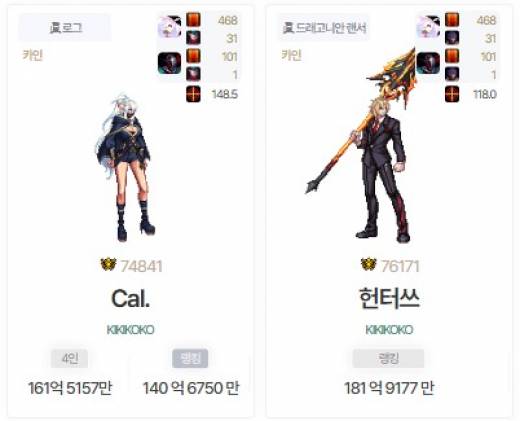Click the dark masked portrait icon on 헌터쓰's card
Image resolution: width=520 pixels, height=421 pixels.
tap(428, 63)
